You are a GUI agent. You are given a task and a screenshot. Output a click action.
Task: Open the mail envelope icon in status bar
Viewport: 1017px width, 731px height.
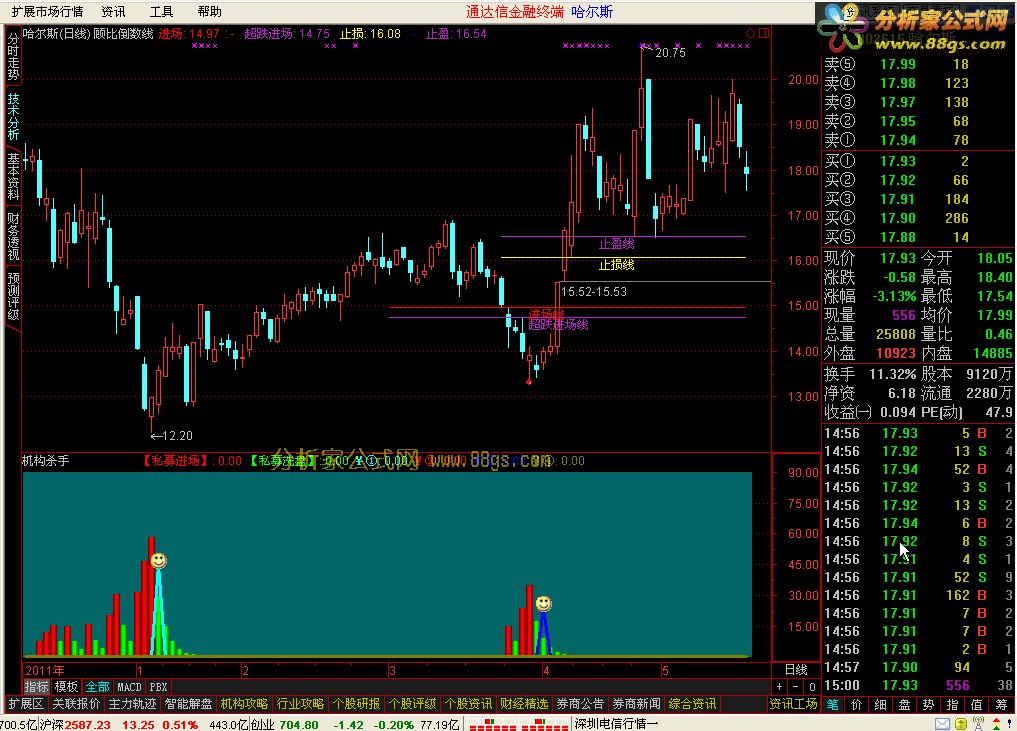[942, 724]
